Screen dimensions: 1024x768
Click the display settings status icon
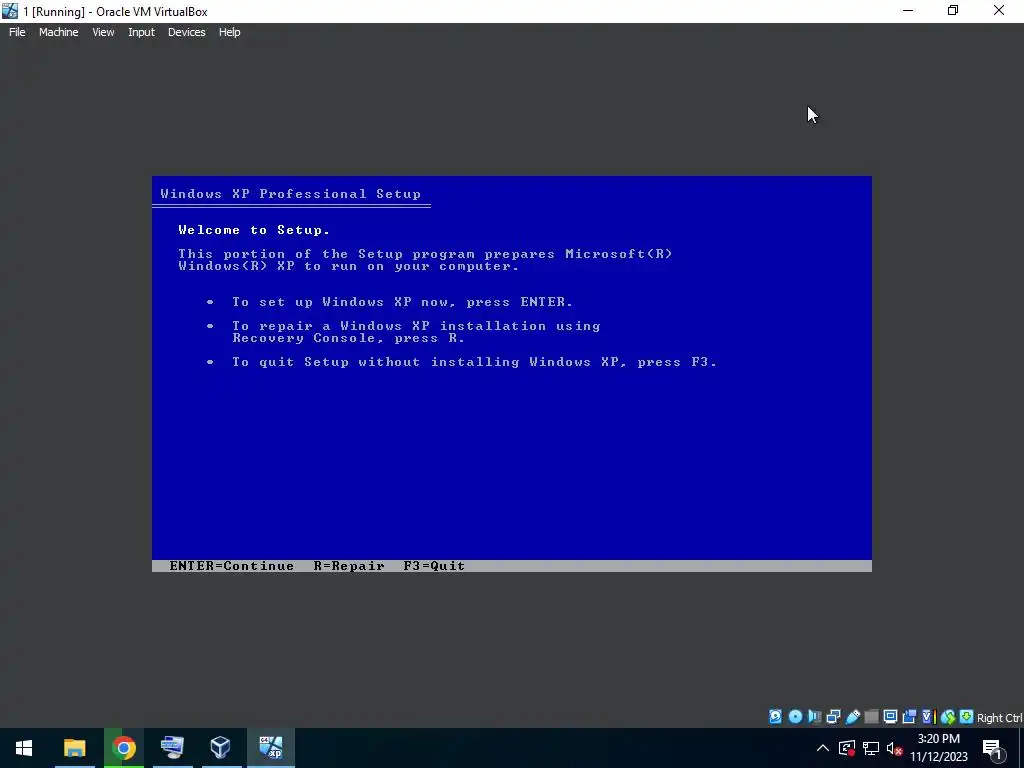(890, 716)
